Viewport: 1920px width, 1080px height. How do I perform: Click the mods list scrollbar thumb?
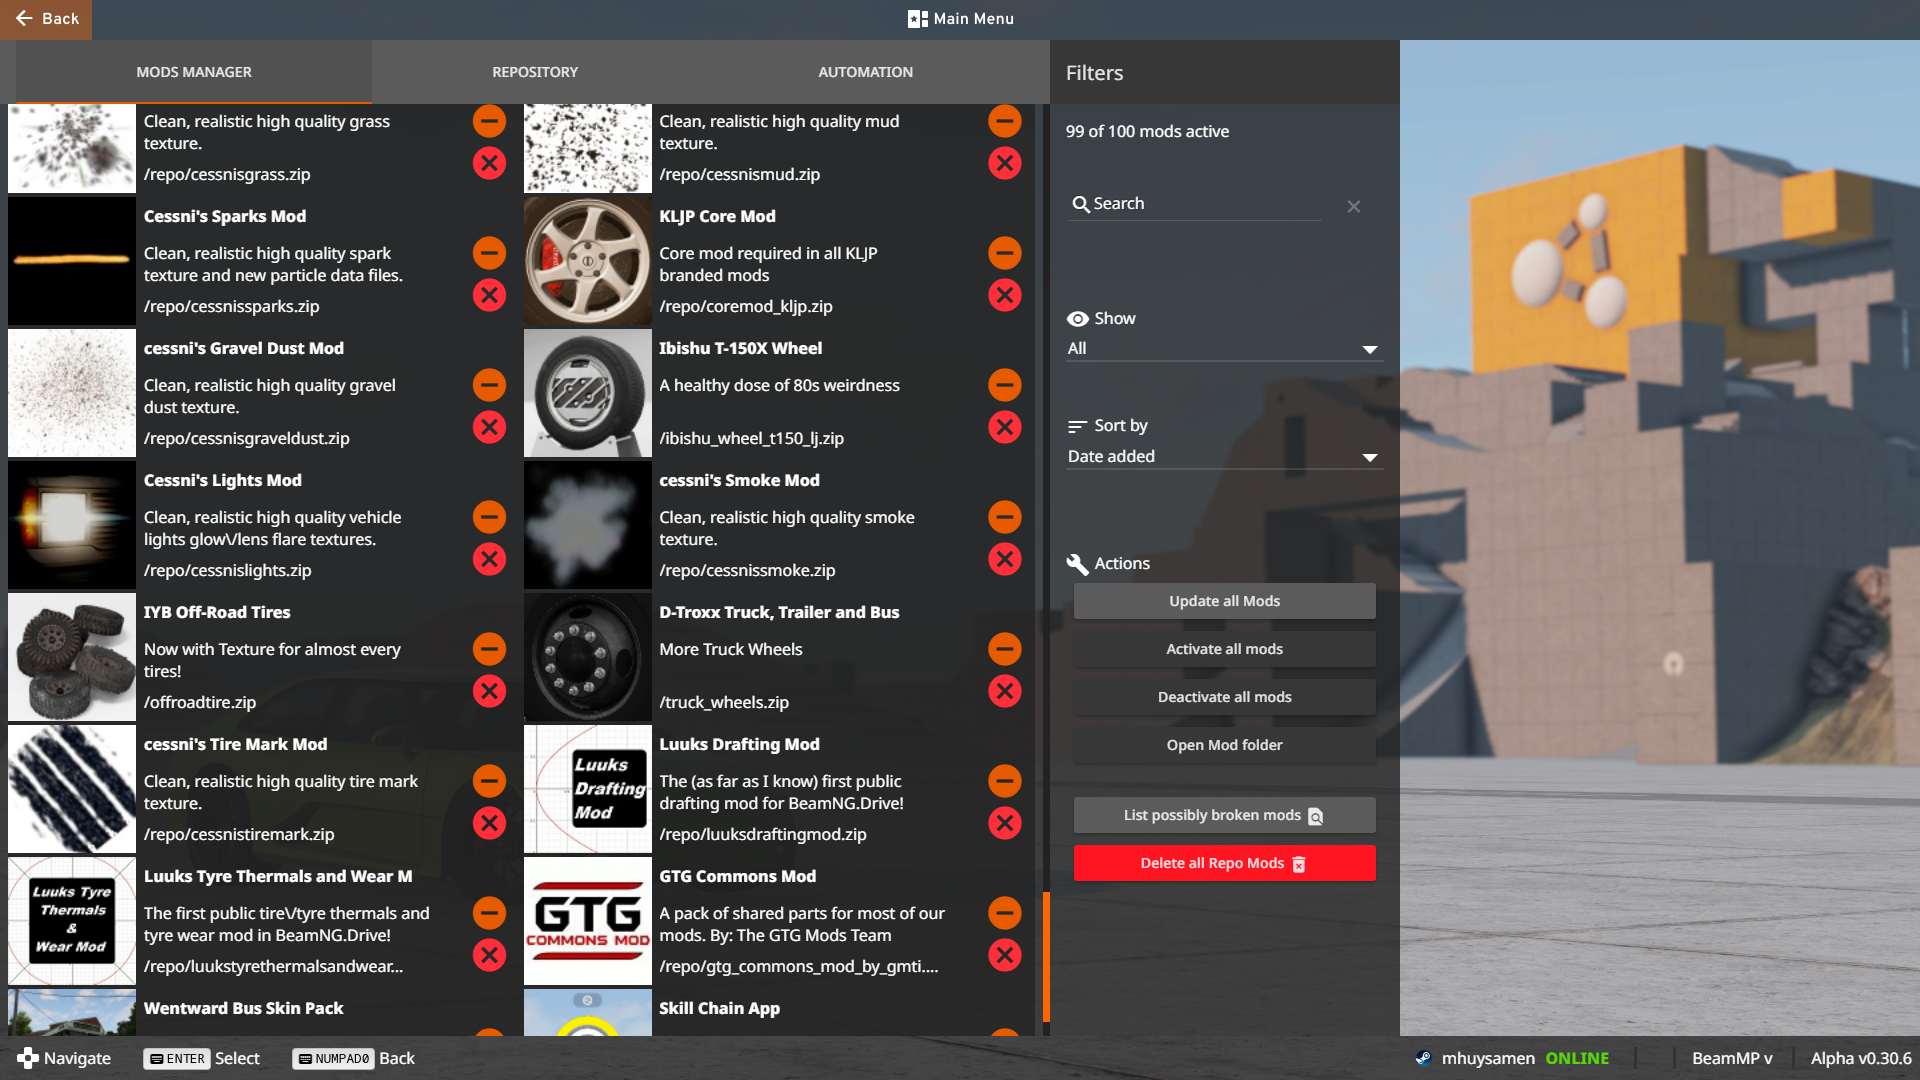point(1046,957)
